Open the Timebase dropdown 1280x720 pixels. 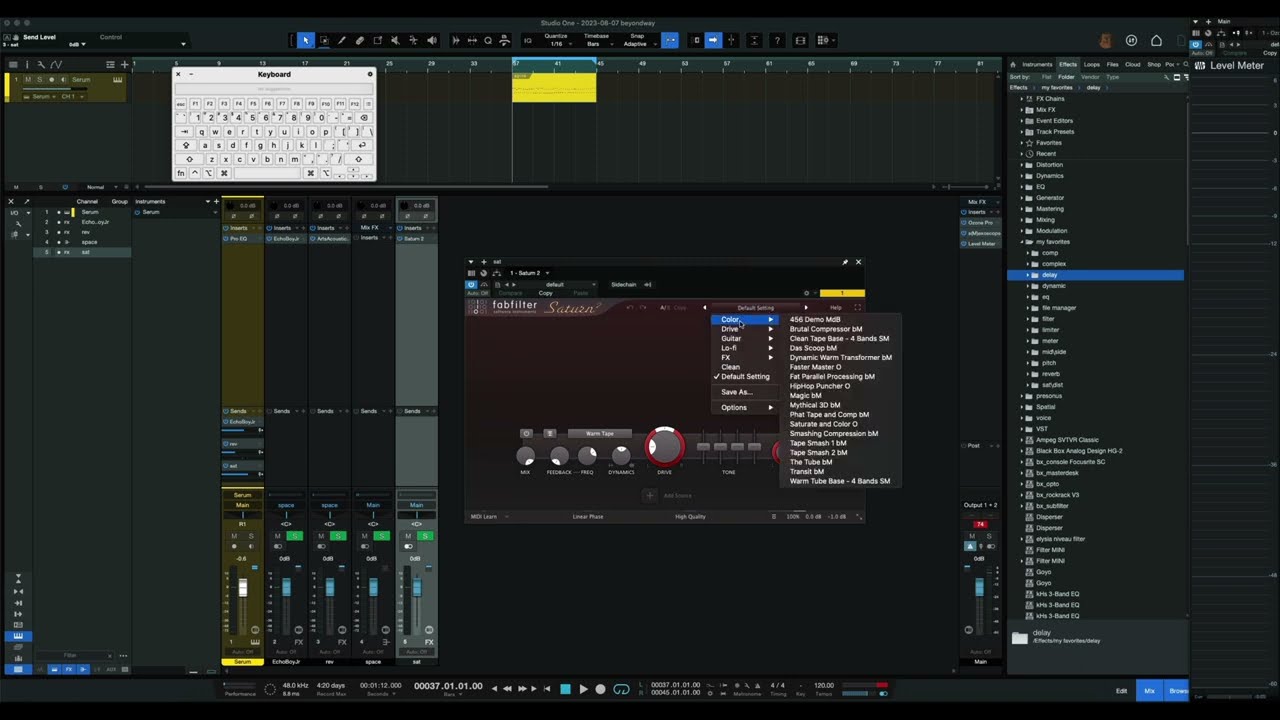[596, 44]
